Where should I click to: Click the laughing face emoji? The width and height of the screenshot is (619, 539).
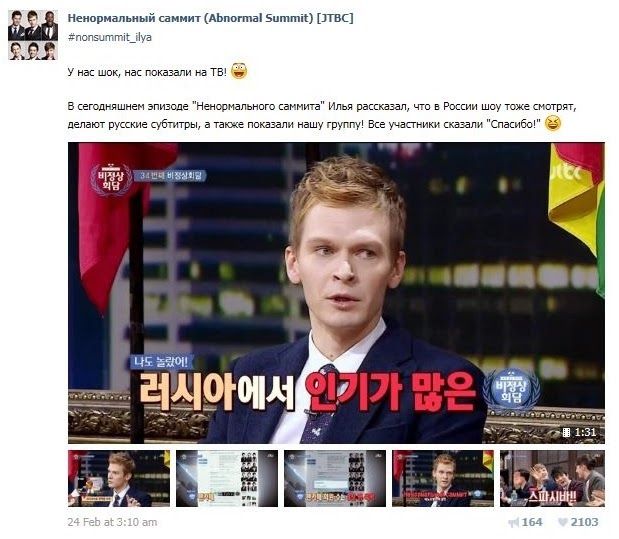pyautogui.click(x=553, y=124)
